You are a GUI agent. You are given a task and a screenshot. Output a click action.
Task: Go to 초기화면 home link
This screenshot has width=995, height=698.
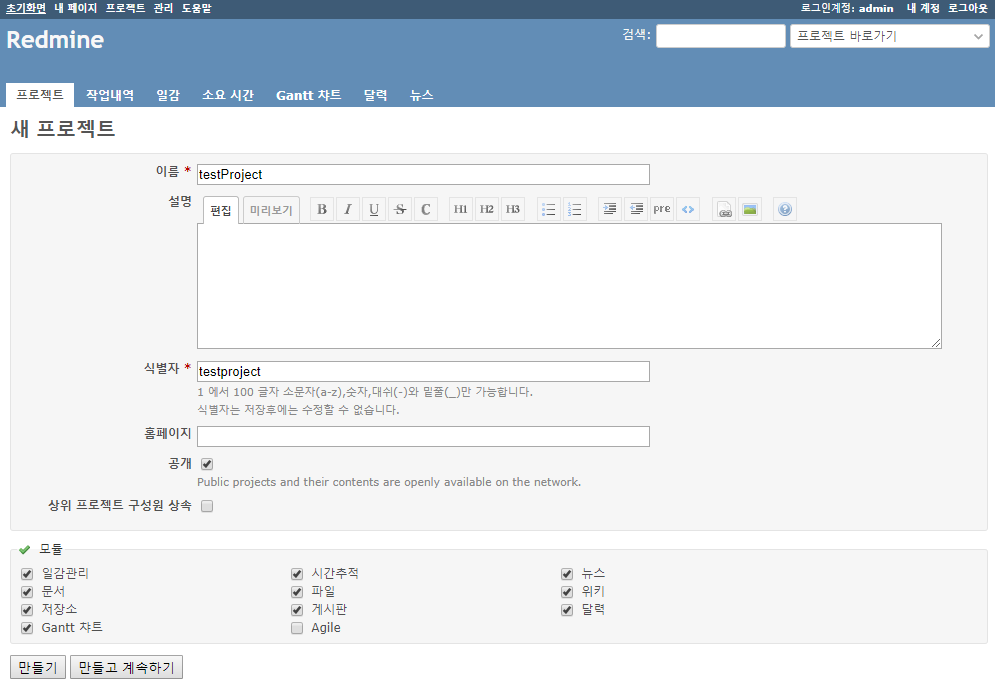pyautogui.click(x=26, y=8)
